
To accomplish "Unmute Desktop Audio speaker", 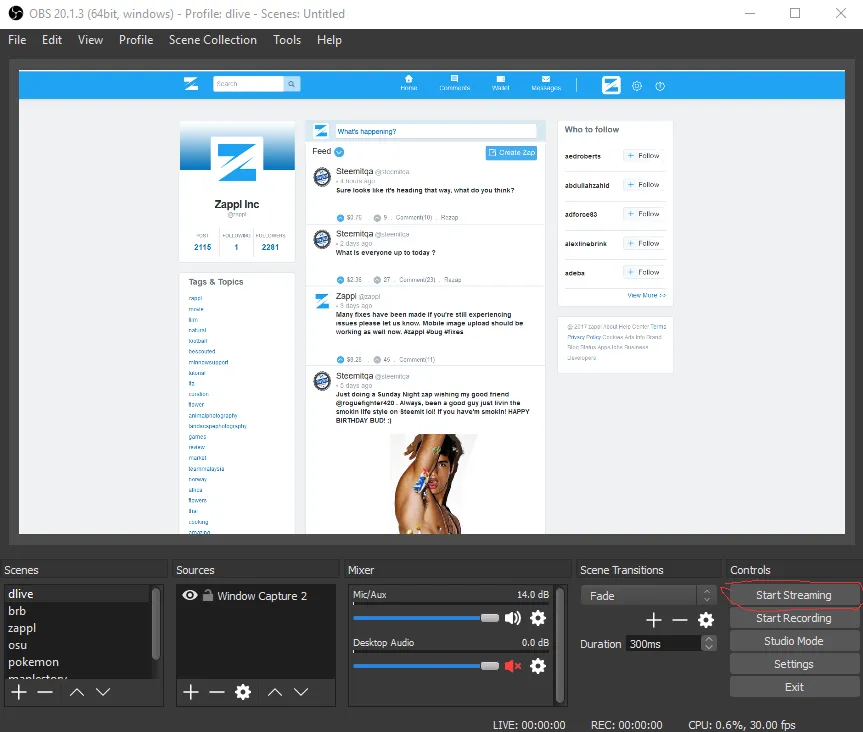I will click(x=512, y=666).
